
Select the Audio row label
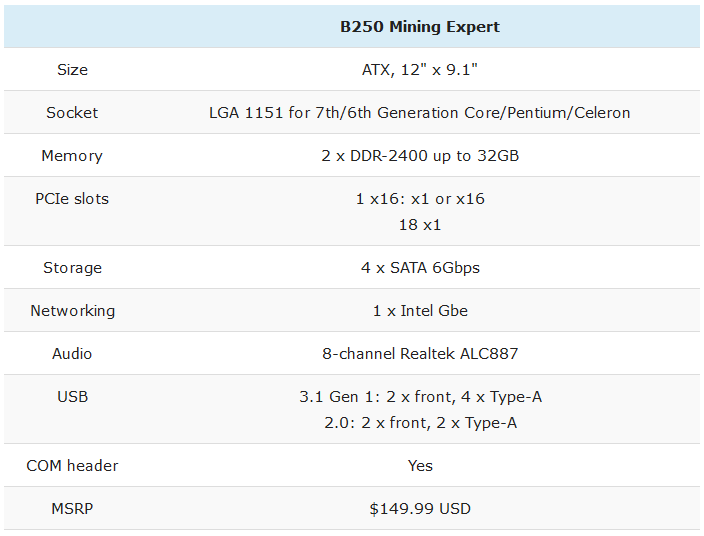(x=72, y=354)
